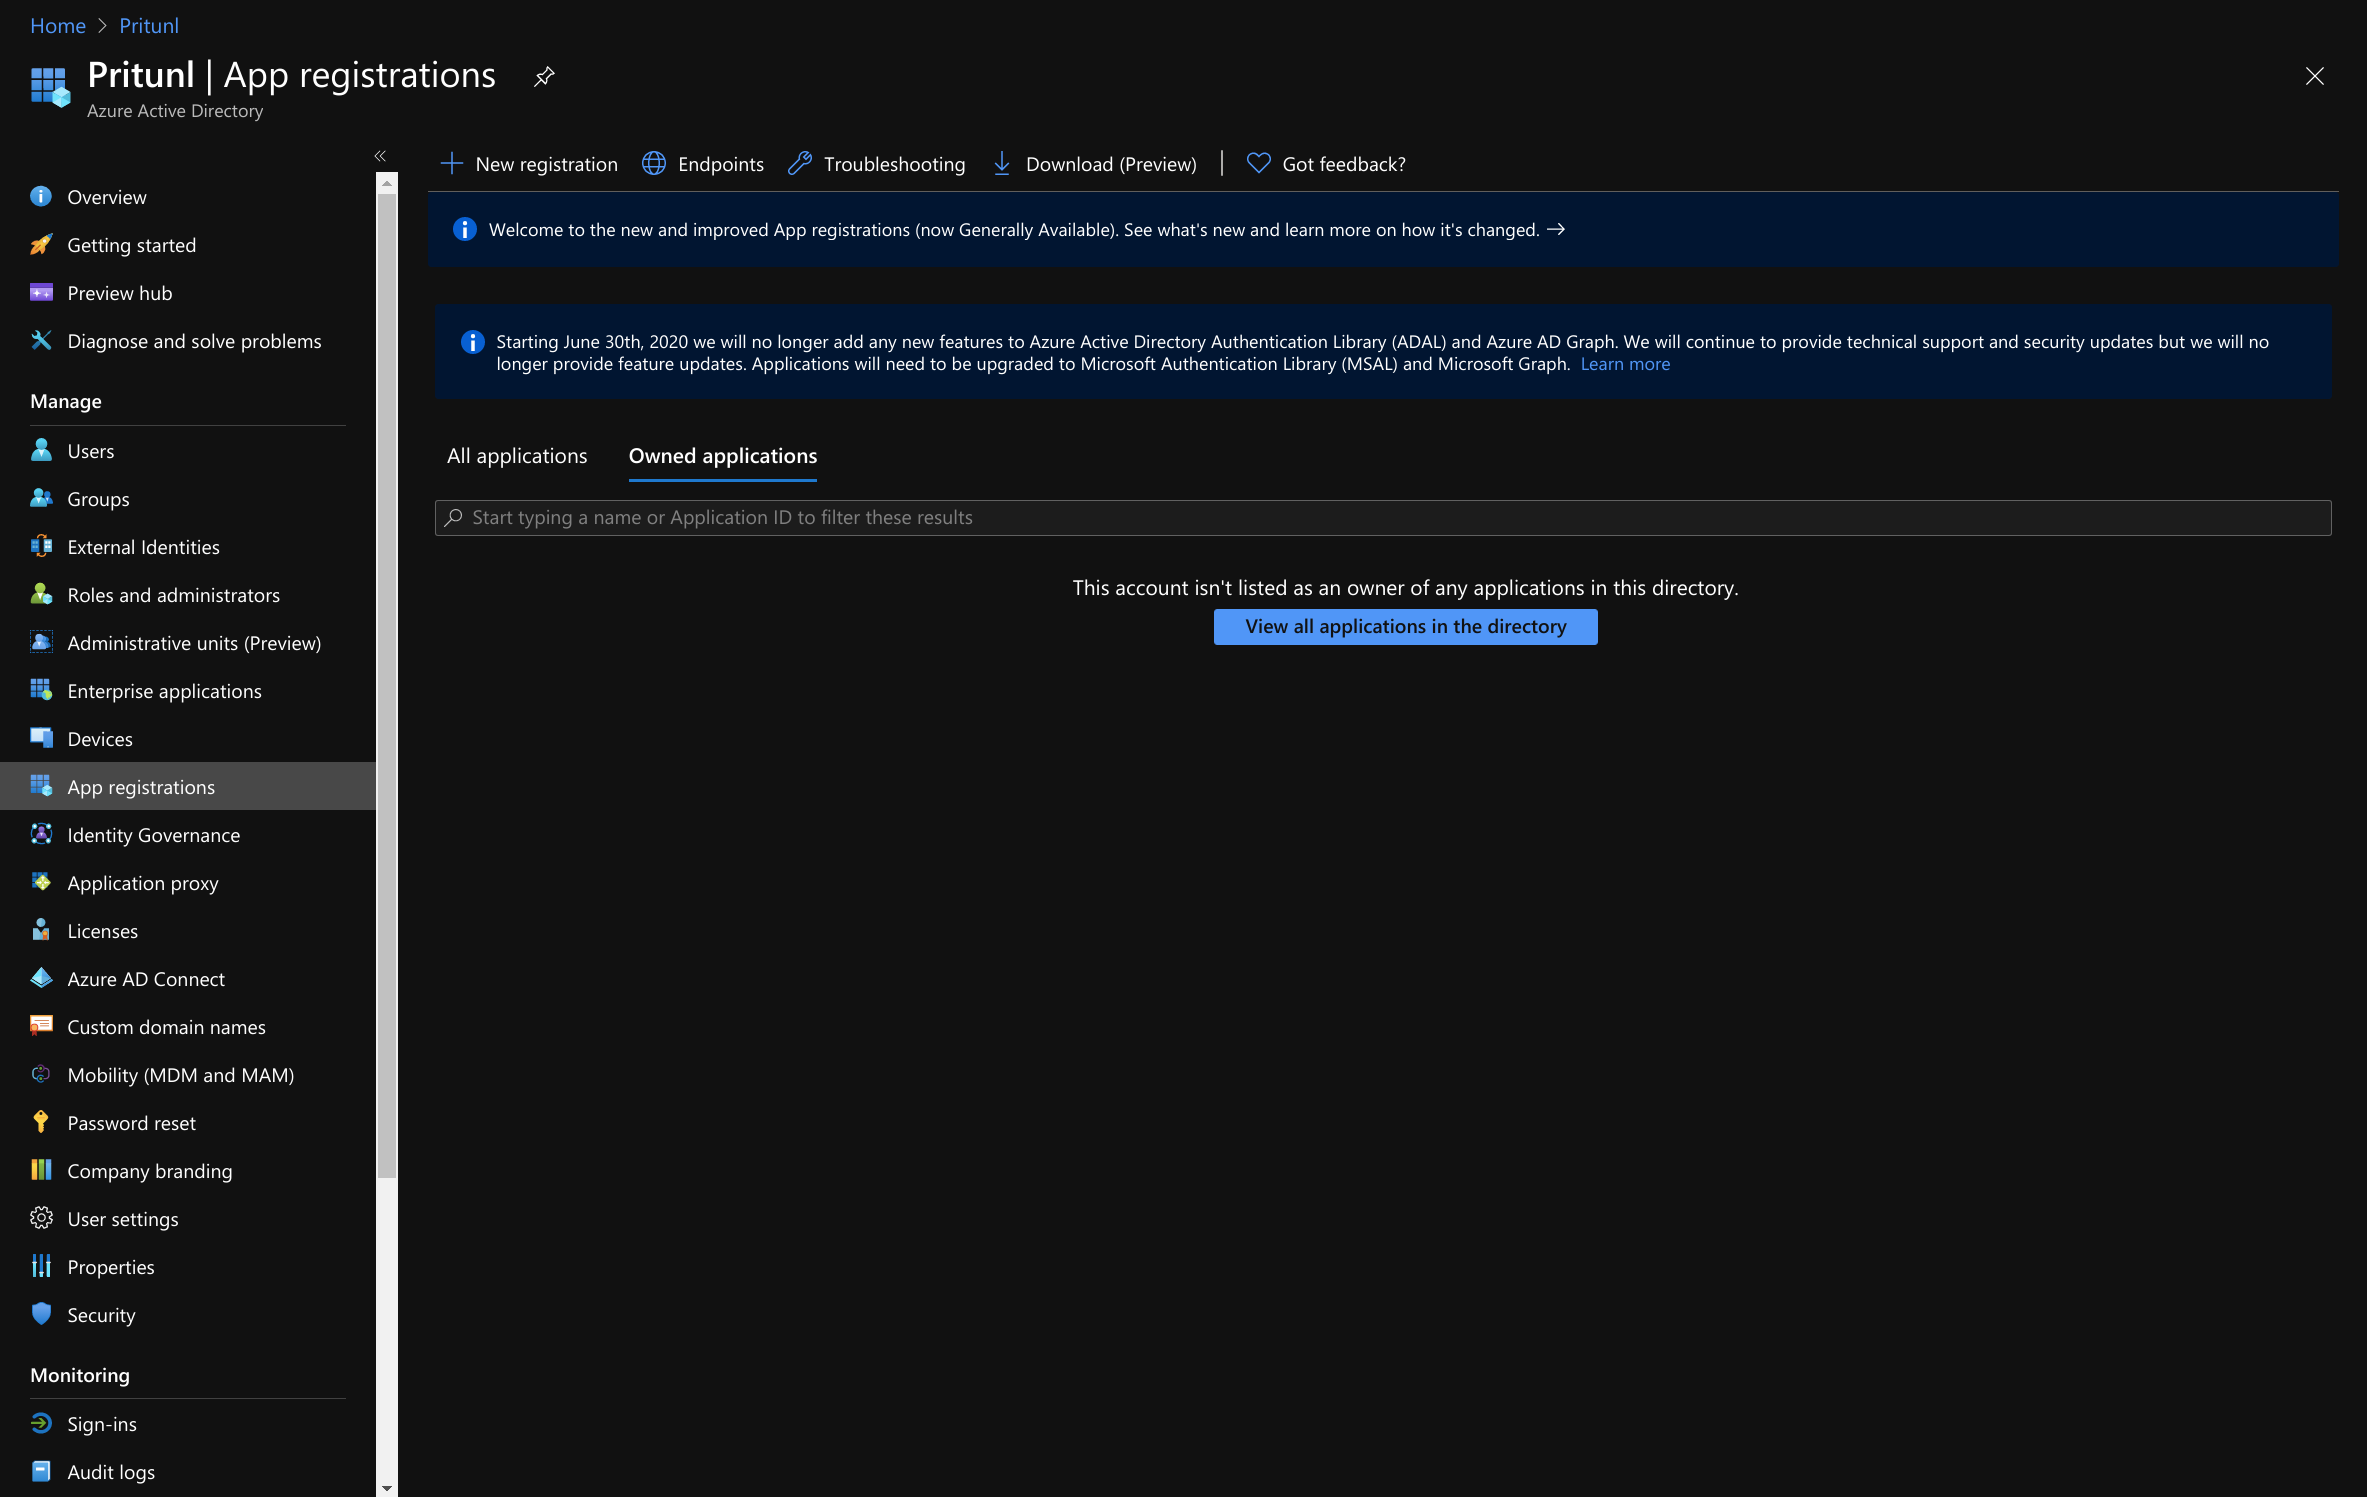Viewport: 2367px width, 1497px height.
Task: Click the pin blade icon
Action: coord(544,76)
